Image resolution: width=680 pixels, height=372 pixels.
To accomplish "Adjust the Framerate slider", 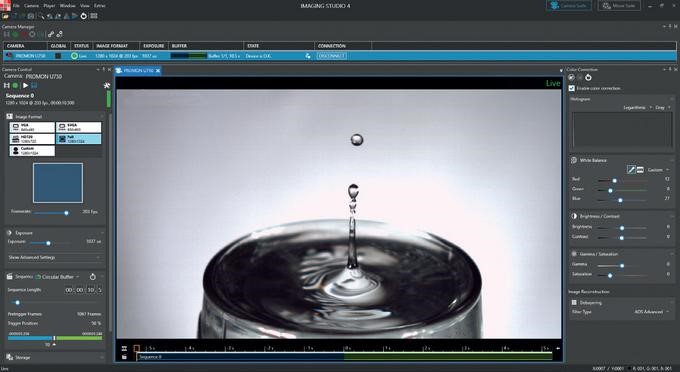I will [x=66, y=212].
